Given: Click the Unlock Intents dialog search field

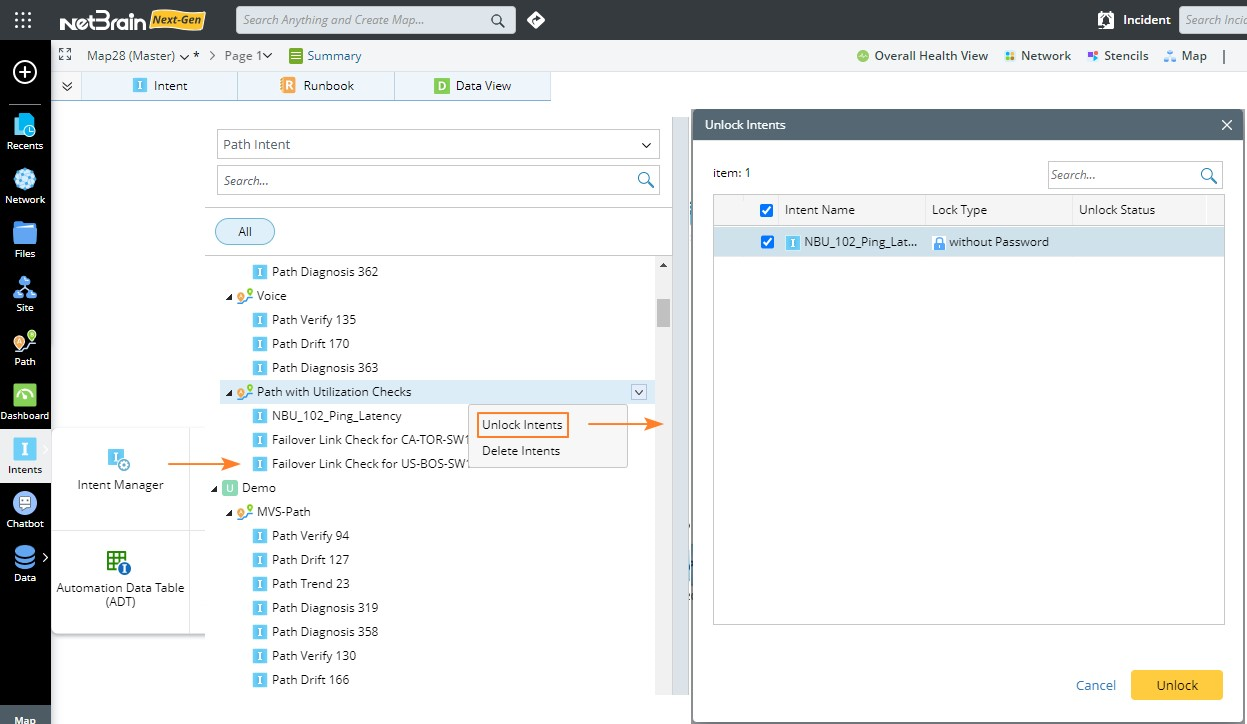Looking at the screenshot, I should coord(1122,175).
